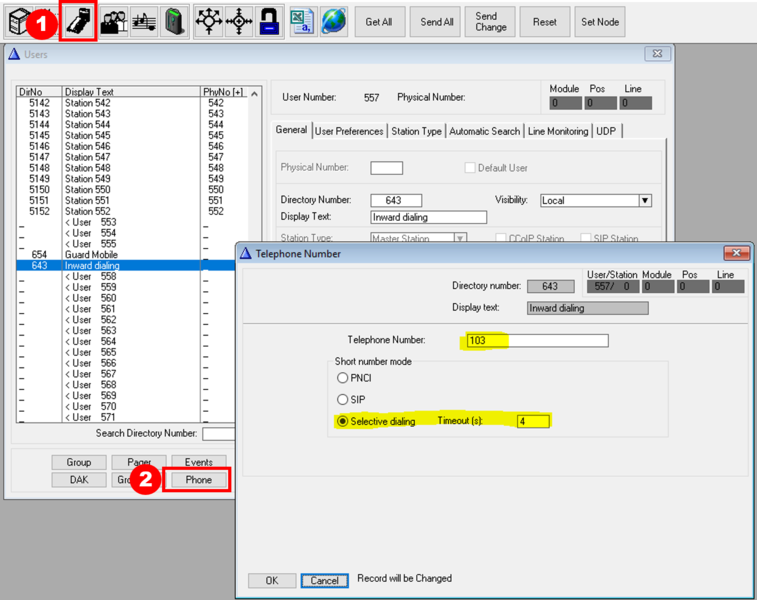
Task: Open the globe web icon
Action: click(333, 22)
